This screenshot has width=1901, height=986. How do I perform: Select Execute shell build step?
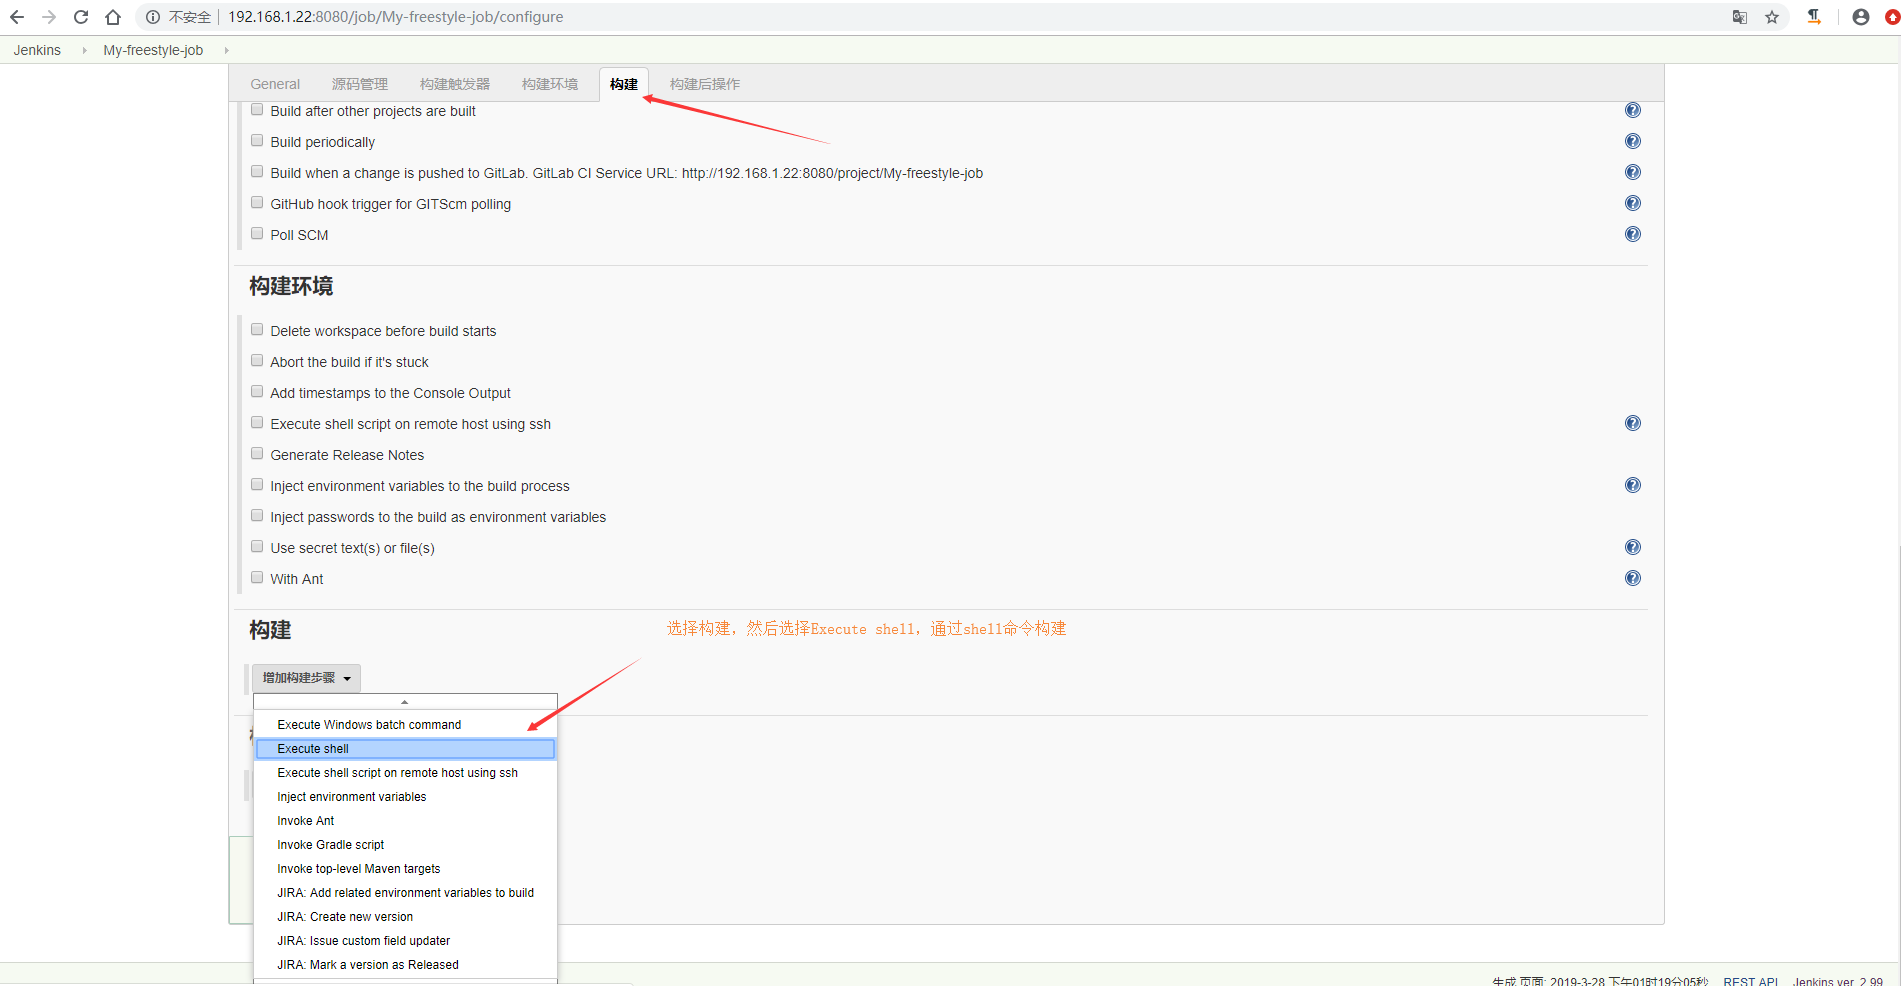[x=405, y=749]
